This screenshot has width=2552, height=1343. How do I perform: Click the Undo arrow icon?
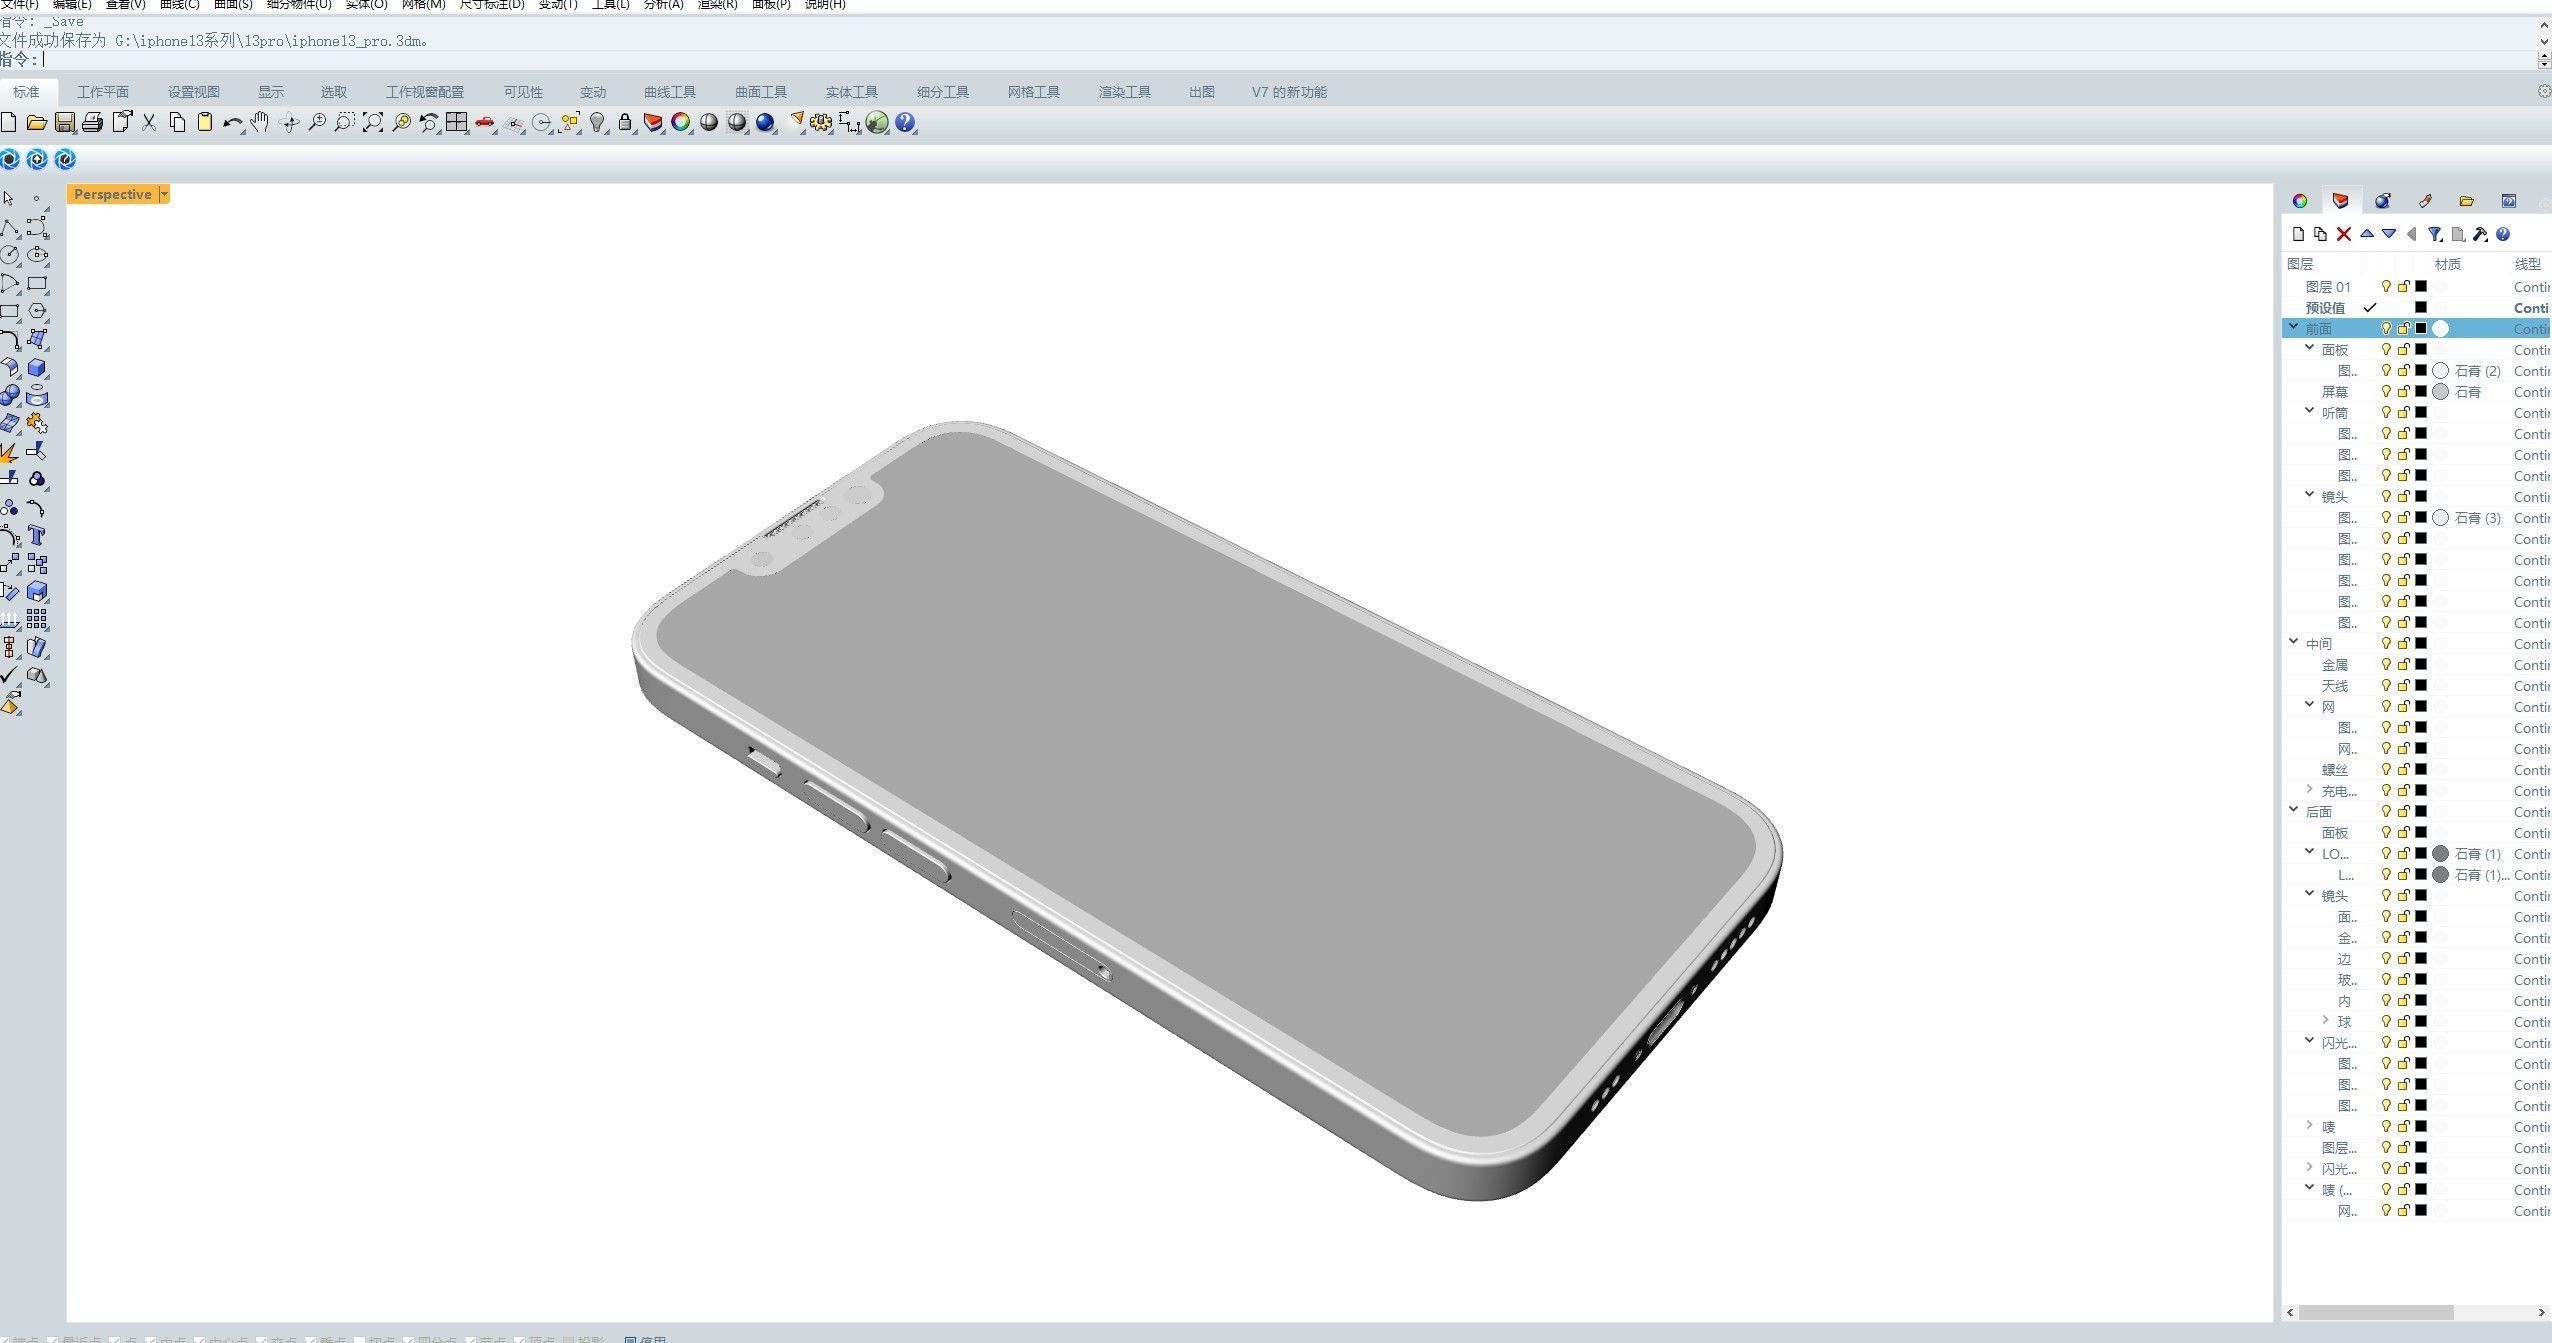click(x=233, y=123)
